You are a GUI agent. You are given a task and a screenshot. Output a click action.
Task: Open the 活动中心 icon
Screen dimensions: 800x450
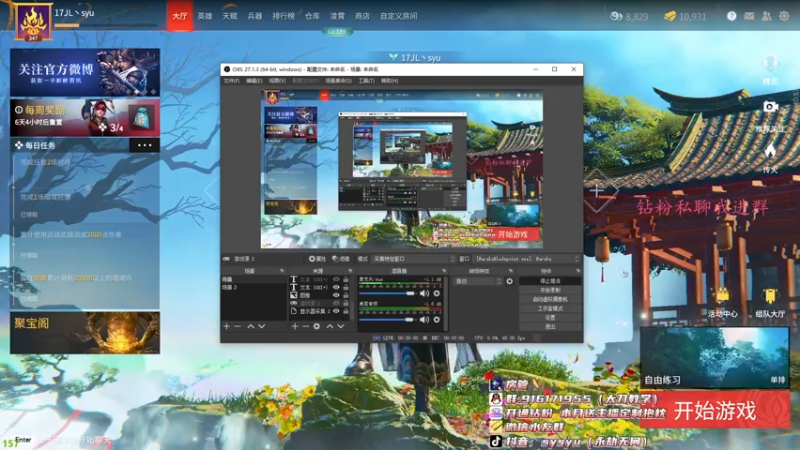(x=722, y=295)
